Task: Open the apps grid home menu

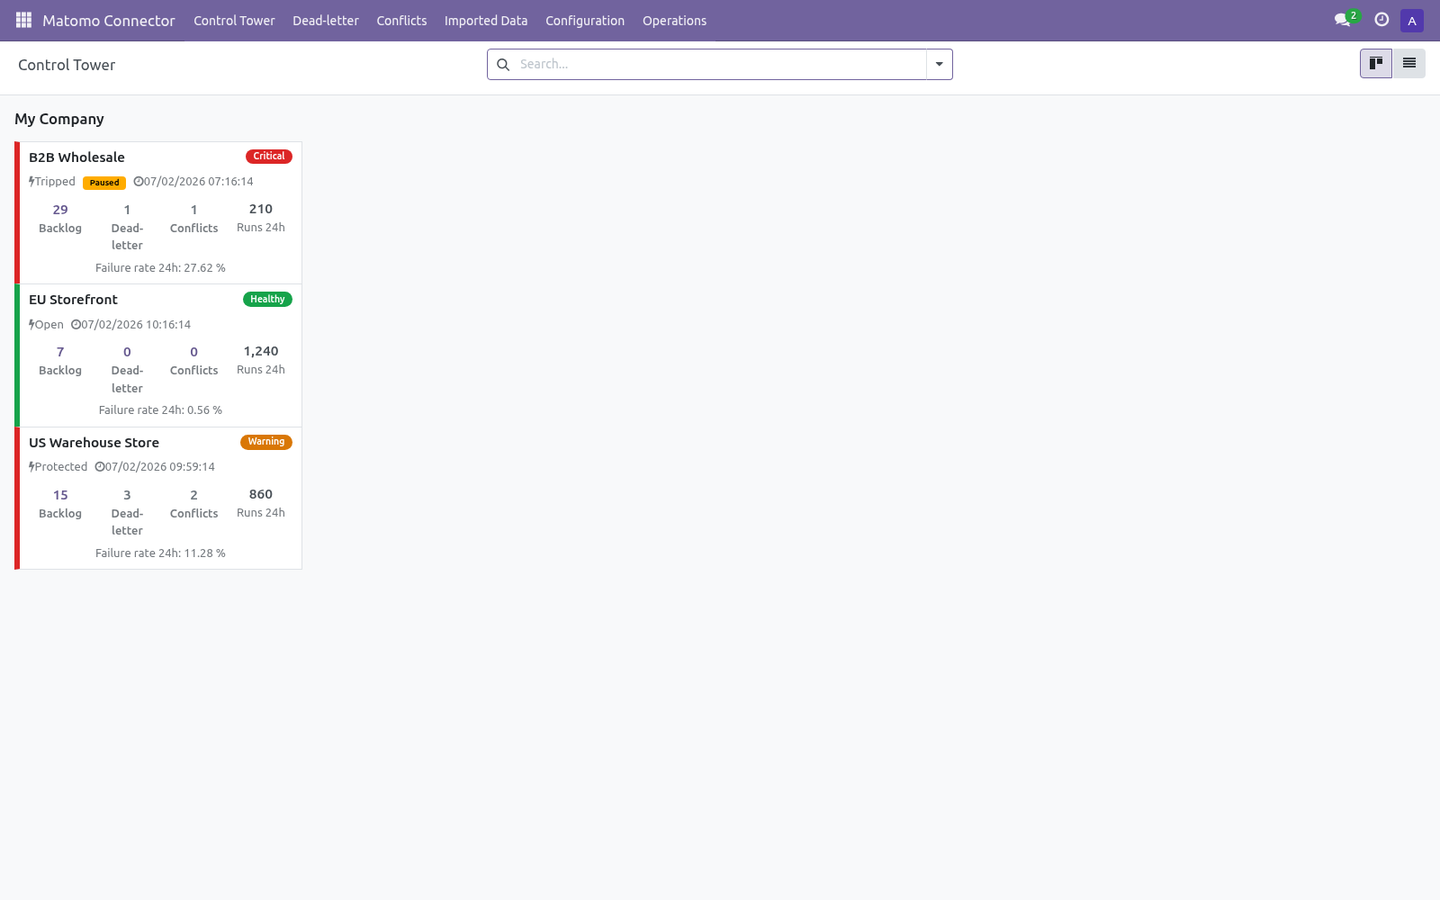Action: click(x=24, y=20)
